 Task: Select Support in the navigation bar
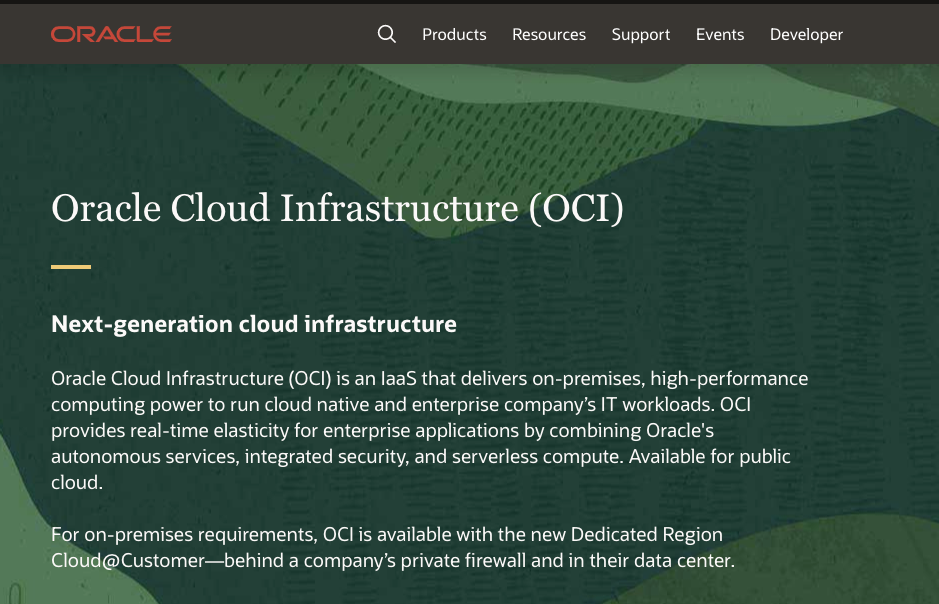click(641, 35)
